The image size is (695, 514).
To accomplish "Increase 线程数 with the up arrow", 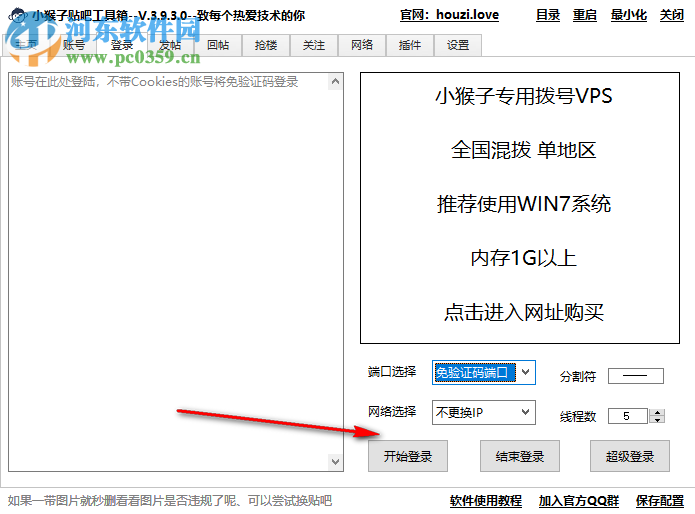I will coord(657,413).
